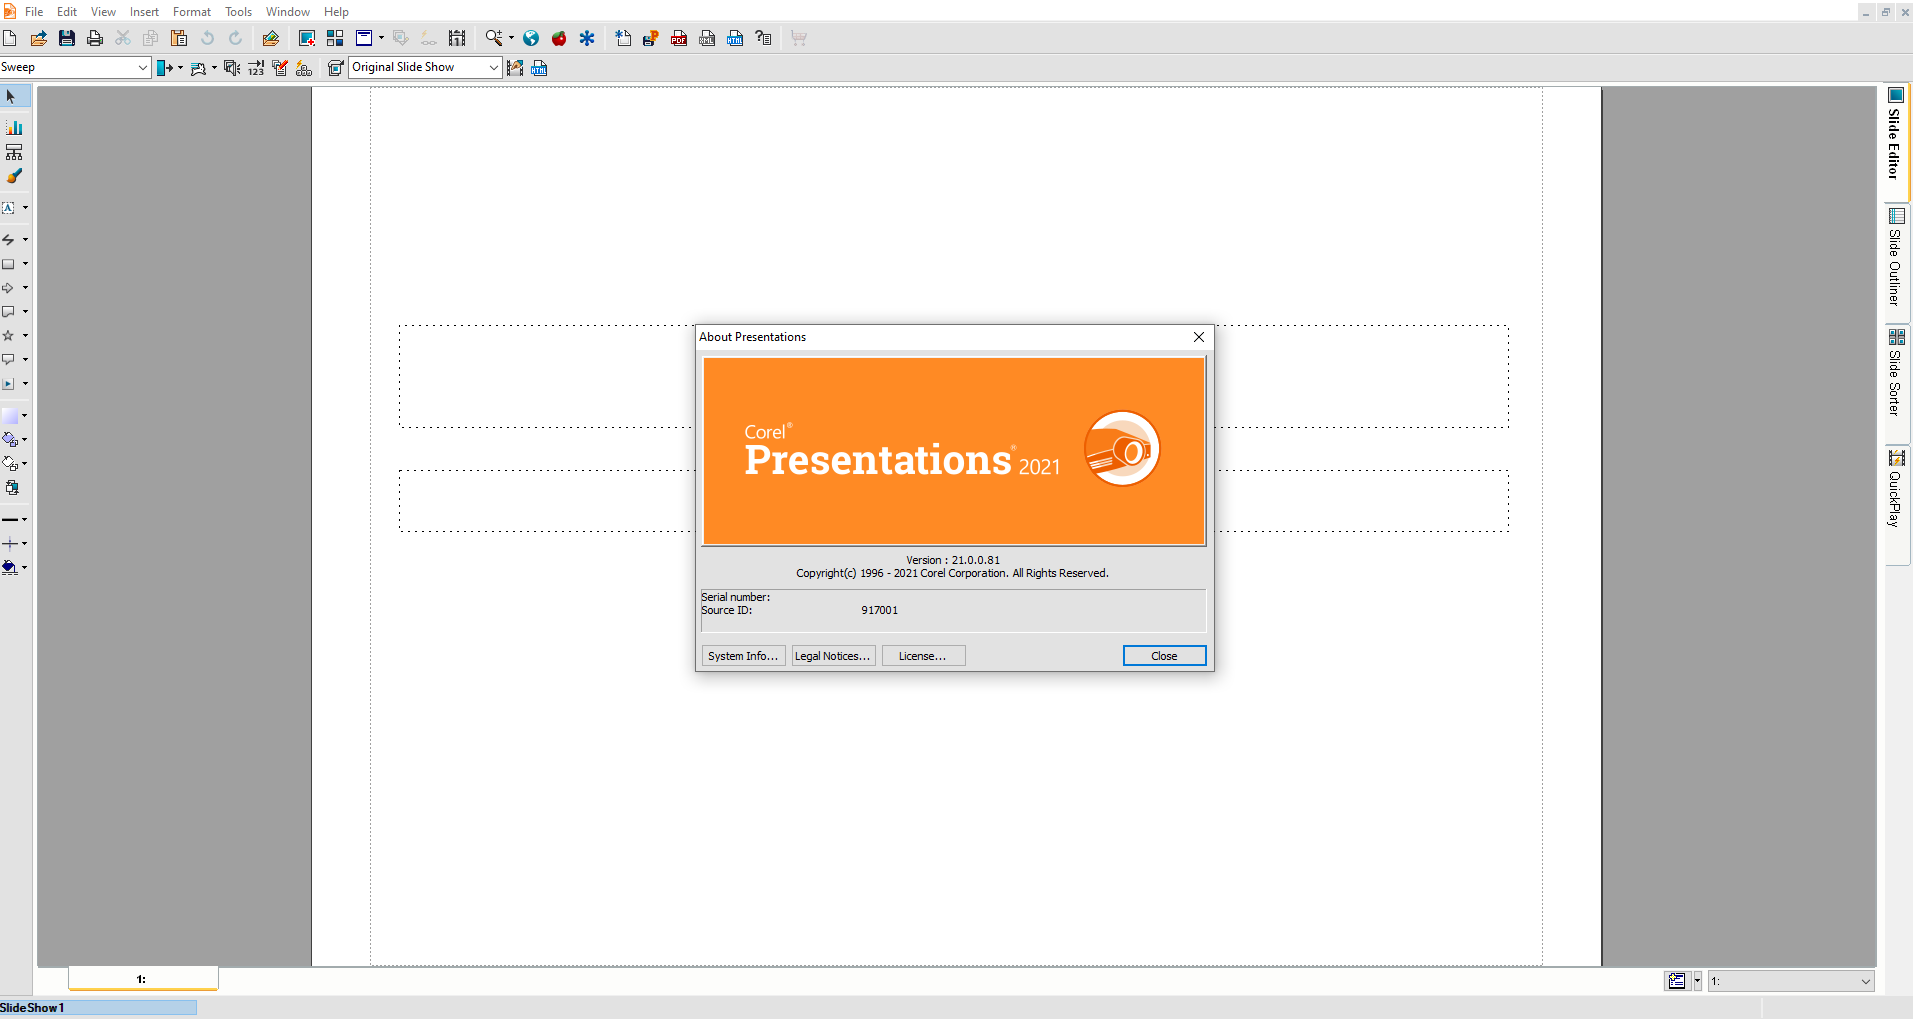Image resolution: width=1913 pixels, height=1019 pixels.
Task: Click the new slide icon at the bottom right
Action: pos(1677,981)
